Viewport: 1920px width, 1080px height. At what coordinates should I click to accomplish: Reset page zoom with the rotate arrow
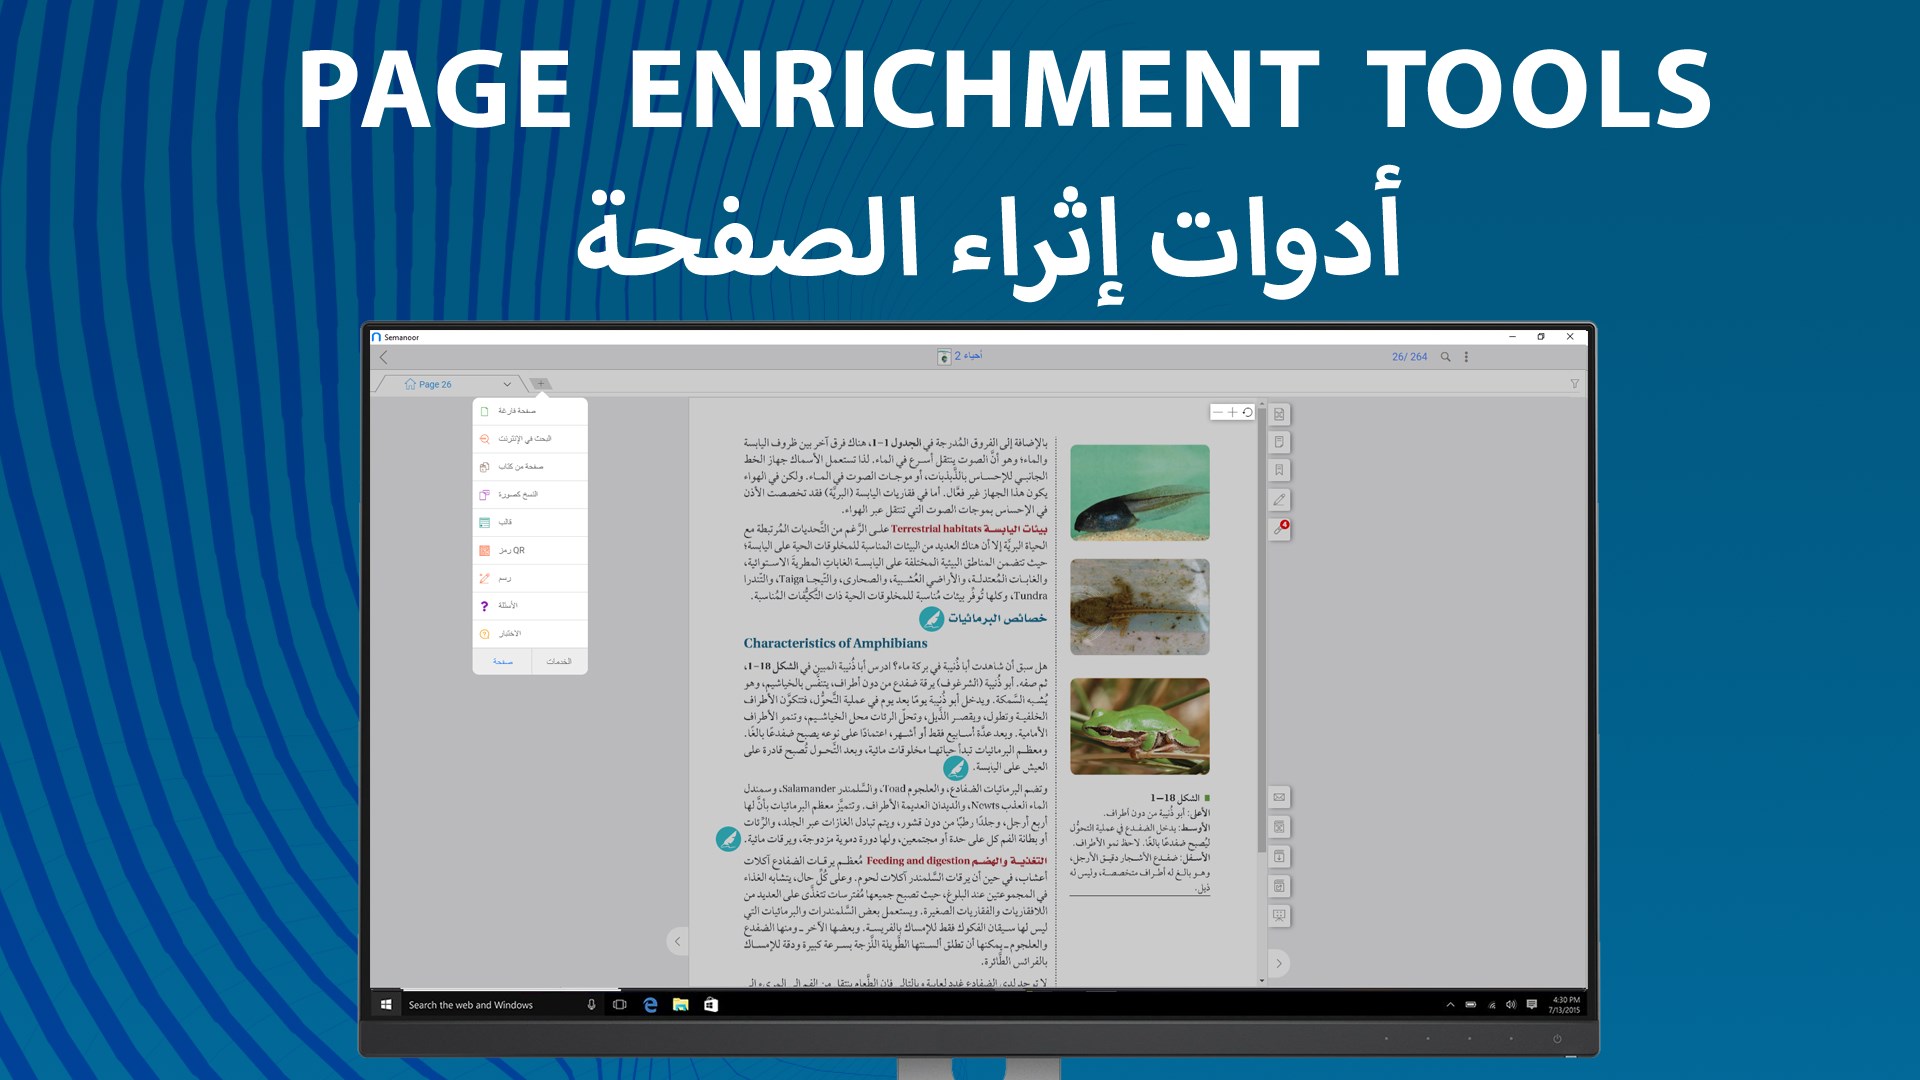coord(1248,412)
